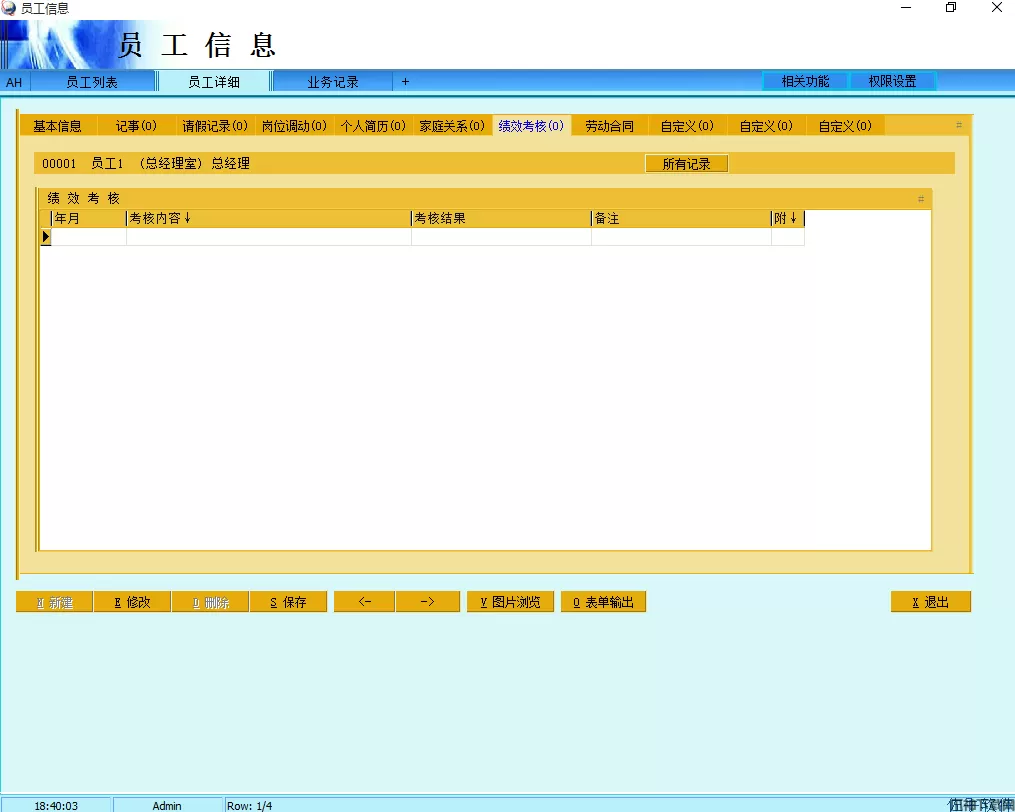Switch to 记事(0) sub-tab

[x=136, y=126]
